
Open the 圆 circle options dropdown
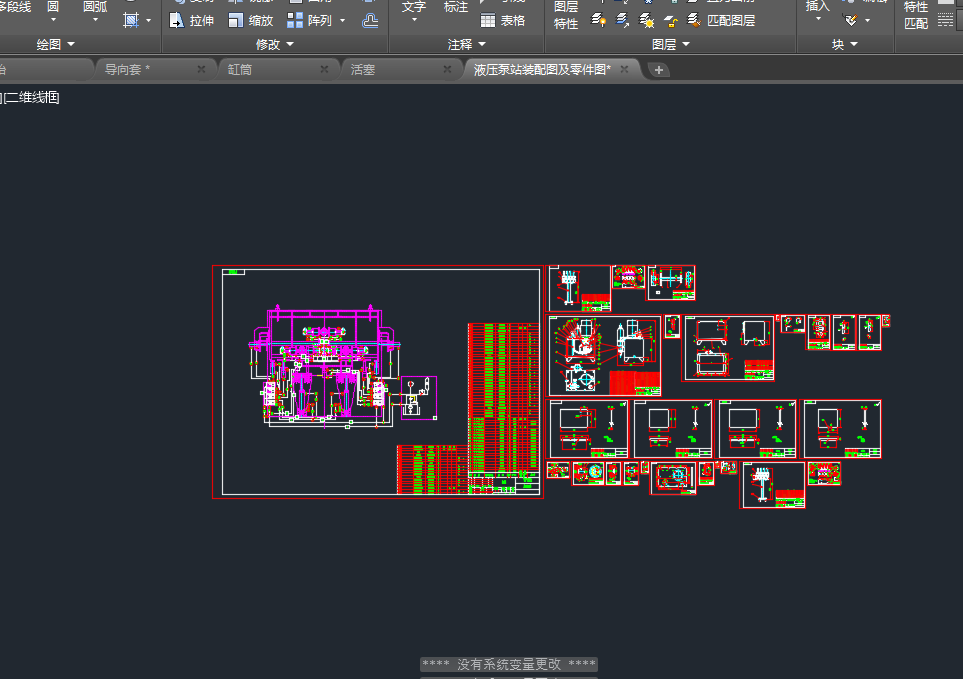(53, 20)
